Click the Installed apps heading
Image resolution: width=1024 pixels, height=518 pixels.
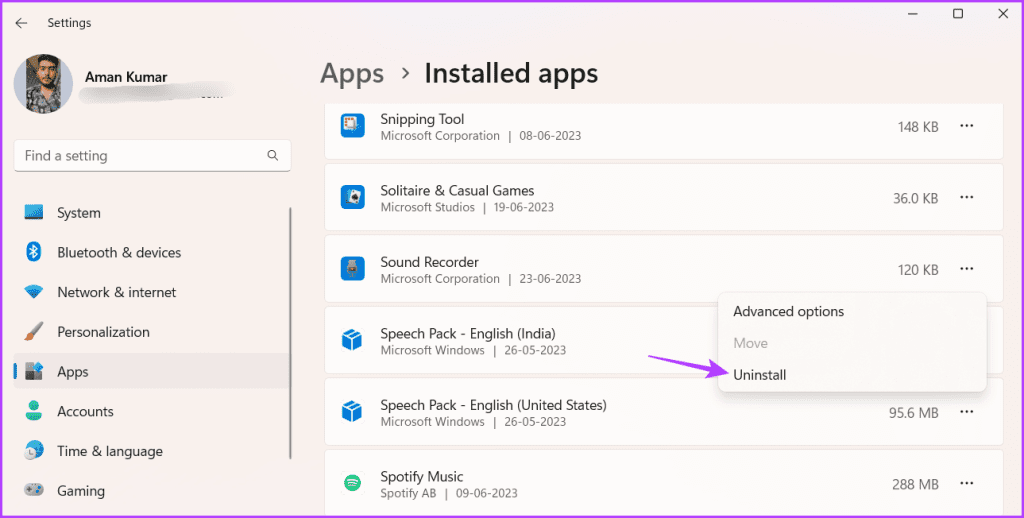point(511,73)
